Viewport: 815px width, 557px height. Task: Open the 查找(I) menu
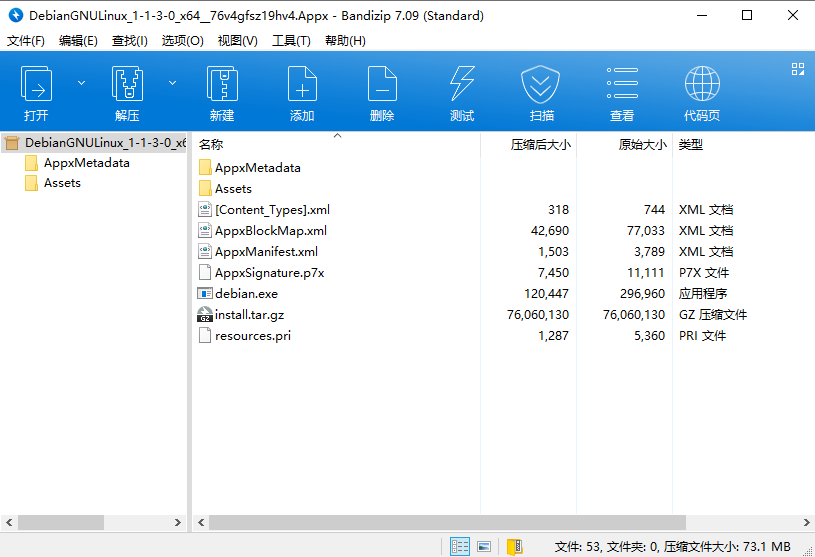(129, 41)
